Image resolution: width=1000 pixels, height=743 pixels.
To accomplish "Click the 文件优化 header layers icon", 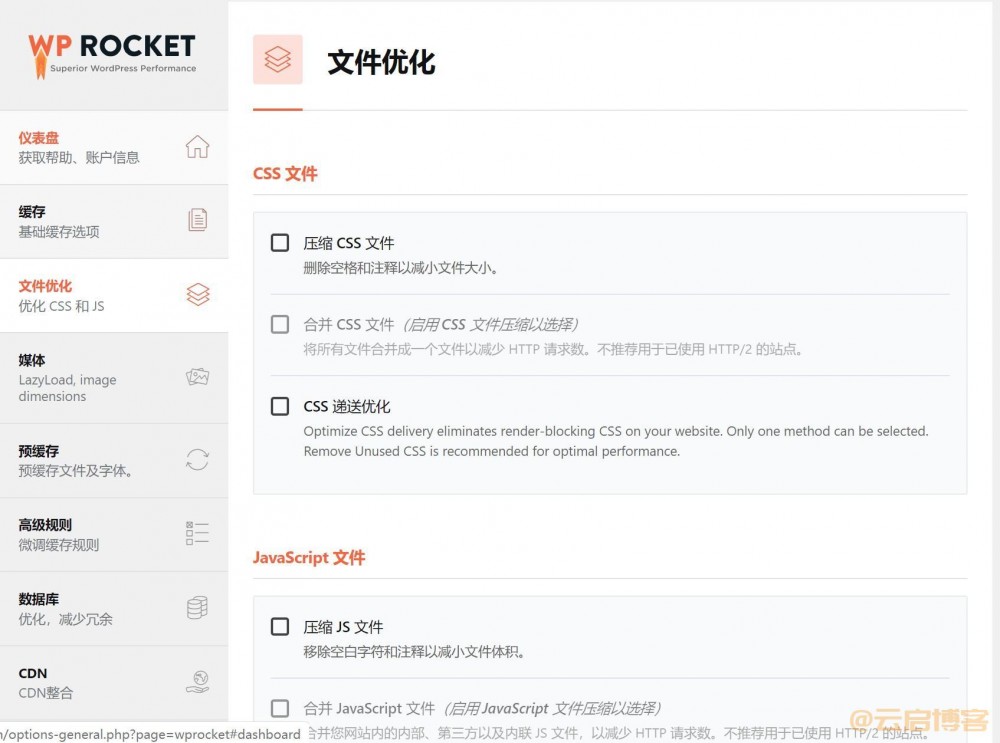I will [x=276, y=60].
